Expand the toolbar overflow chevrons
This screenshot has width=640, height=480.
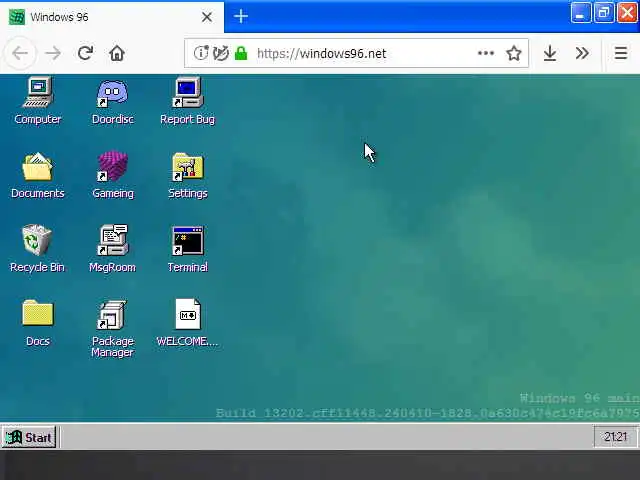coord(582,53)
